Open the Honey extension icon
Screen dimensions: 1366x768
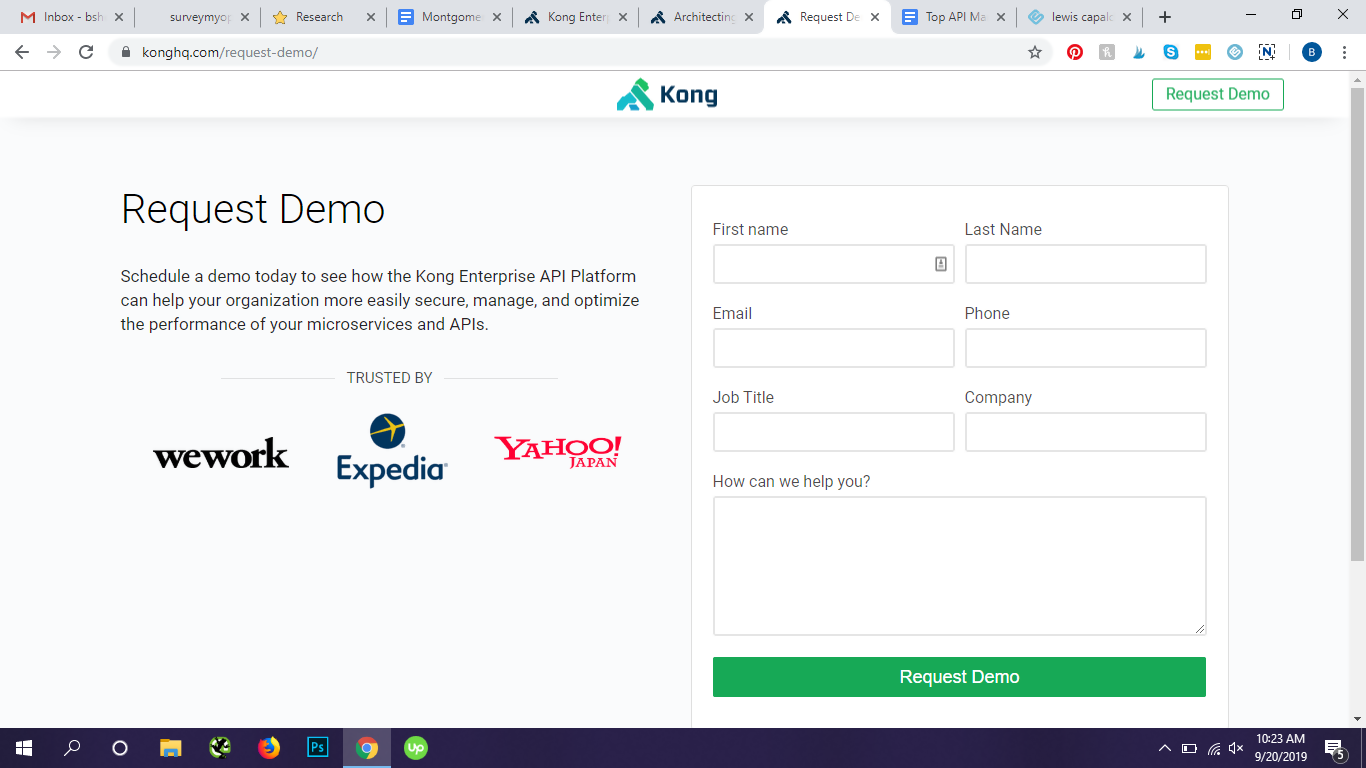coord(1107,52)
